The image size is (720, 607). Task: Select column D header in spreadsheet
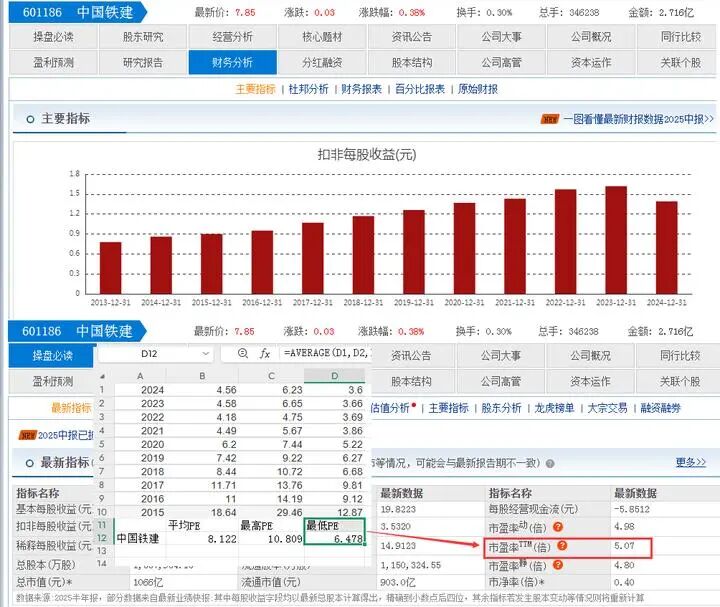[x=335, y=376]
